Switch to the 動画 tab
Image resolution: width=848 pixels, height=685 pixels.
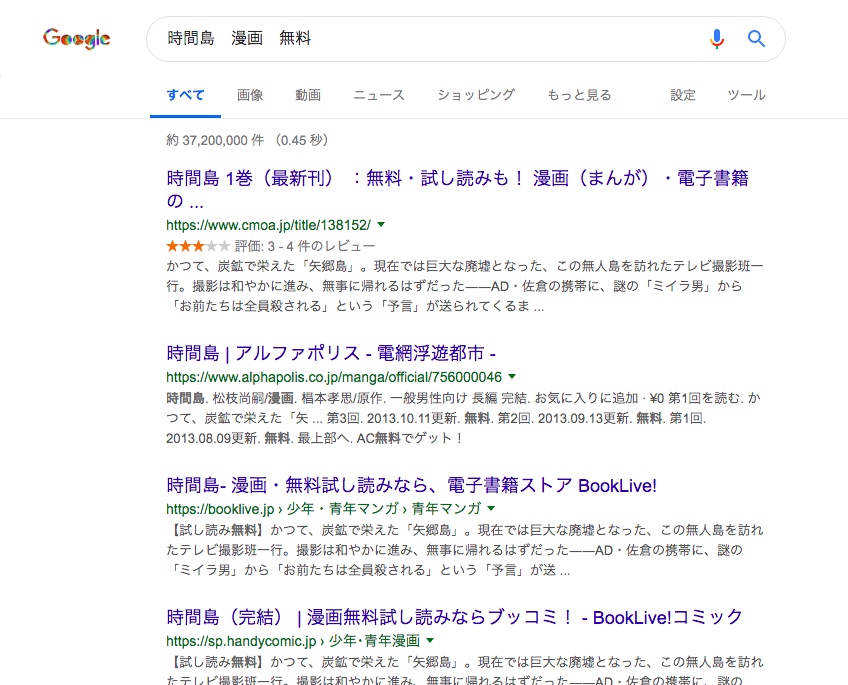(x=308, y=95)
